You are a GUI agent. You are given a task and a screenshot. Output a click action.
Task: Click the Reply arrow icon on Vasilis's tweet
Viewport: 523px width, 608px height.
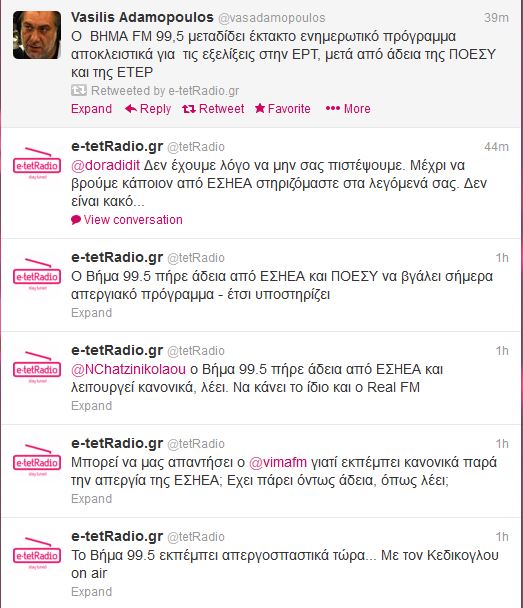pos(131,109)
